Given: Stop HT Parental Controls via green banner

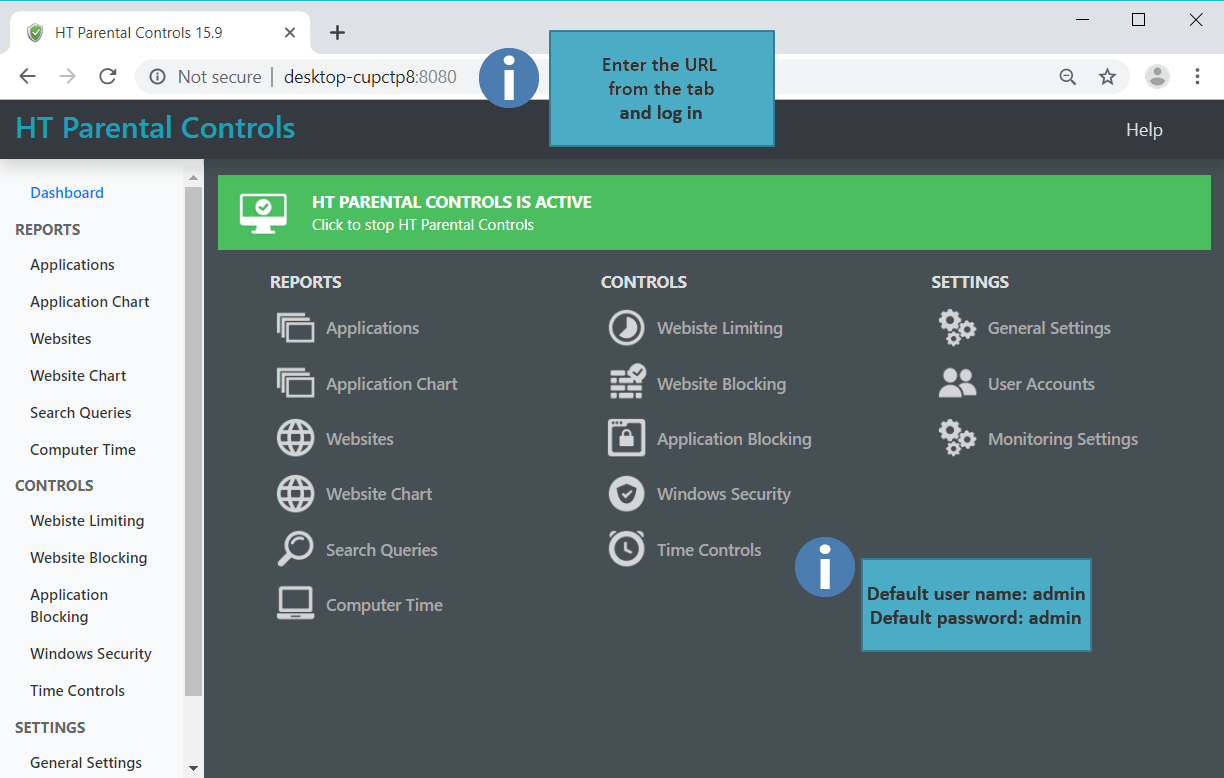Looking at the screenshot, I should [714, 213].
